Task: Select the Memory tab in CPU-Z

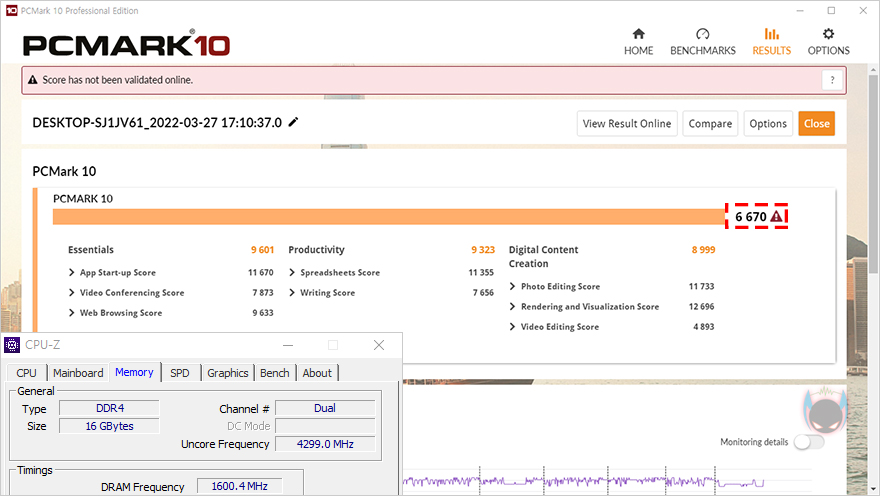Action: coord(134,372)
